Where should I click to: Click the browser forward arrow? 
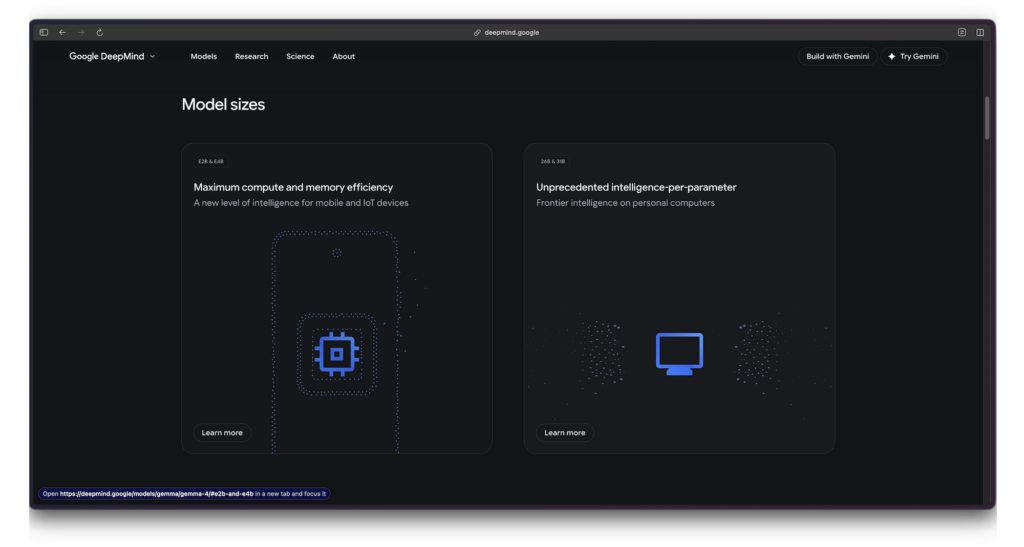pyautogui.click(x=81, y=32)
